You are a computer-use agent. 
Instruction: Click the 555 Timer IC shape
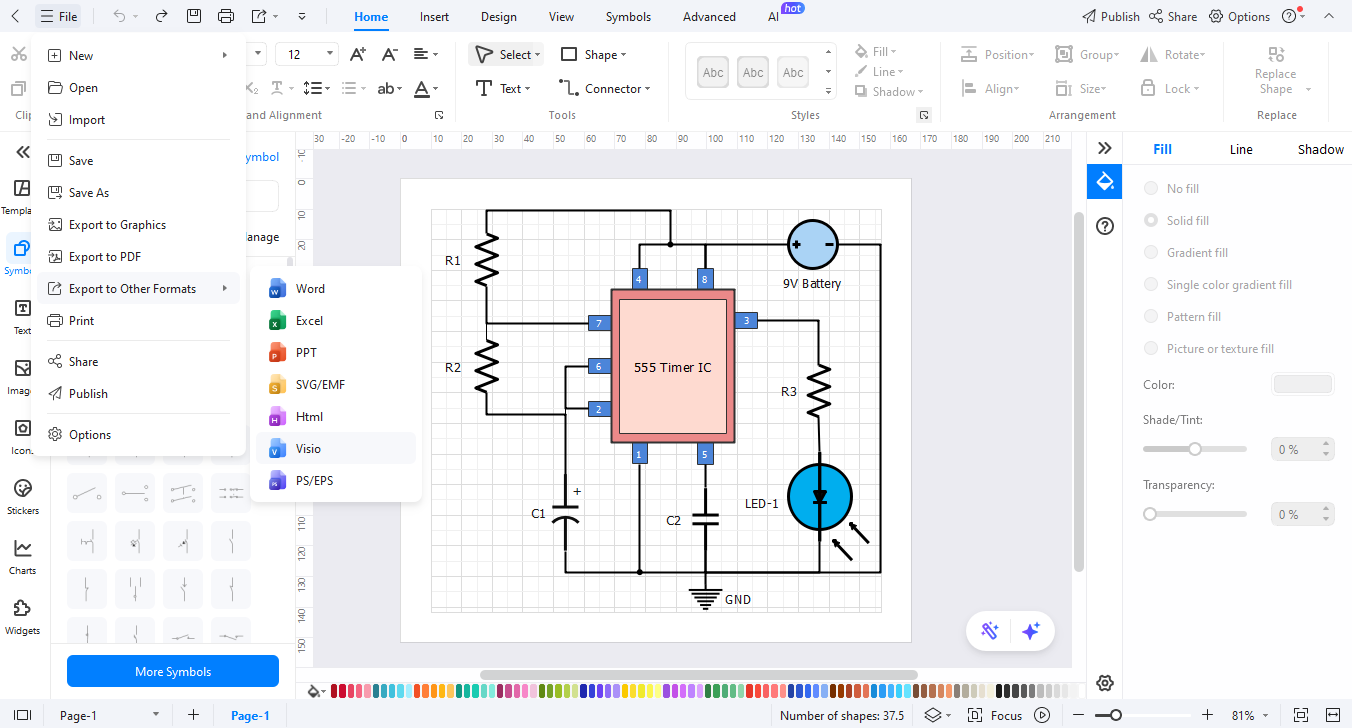[673, 367]
